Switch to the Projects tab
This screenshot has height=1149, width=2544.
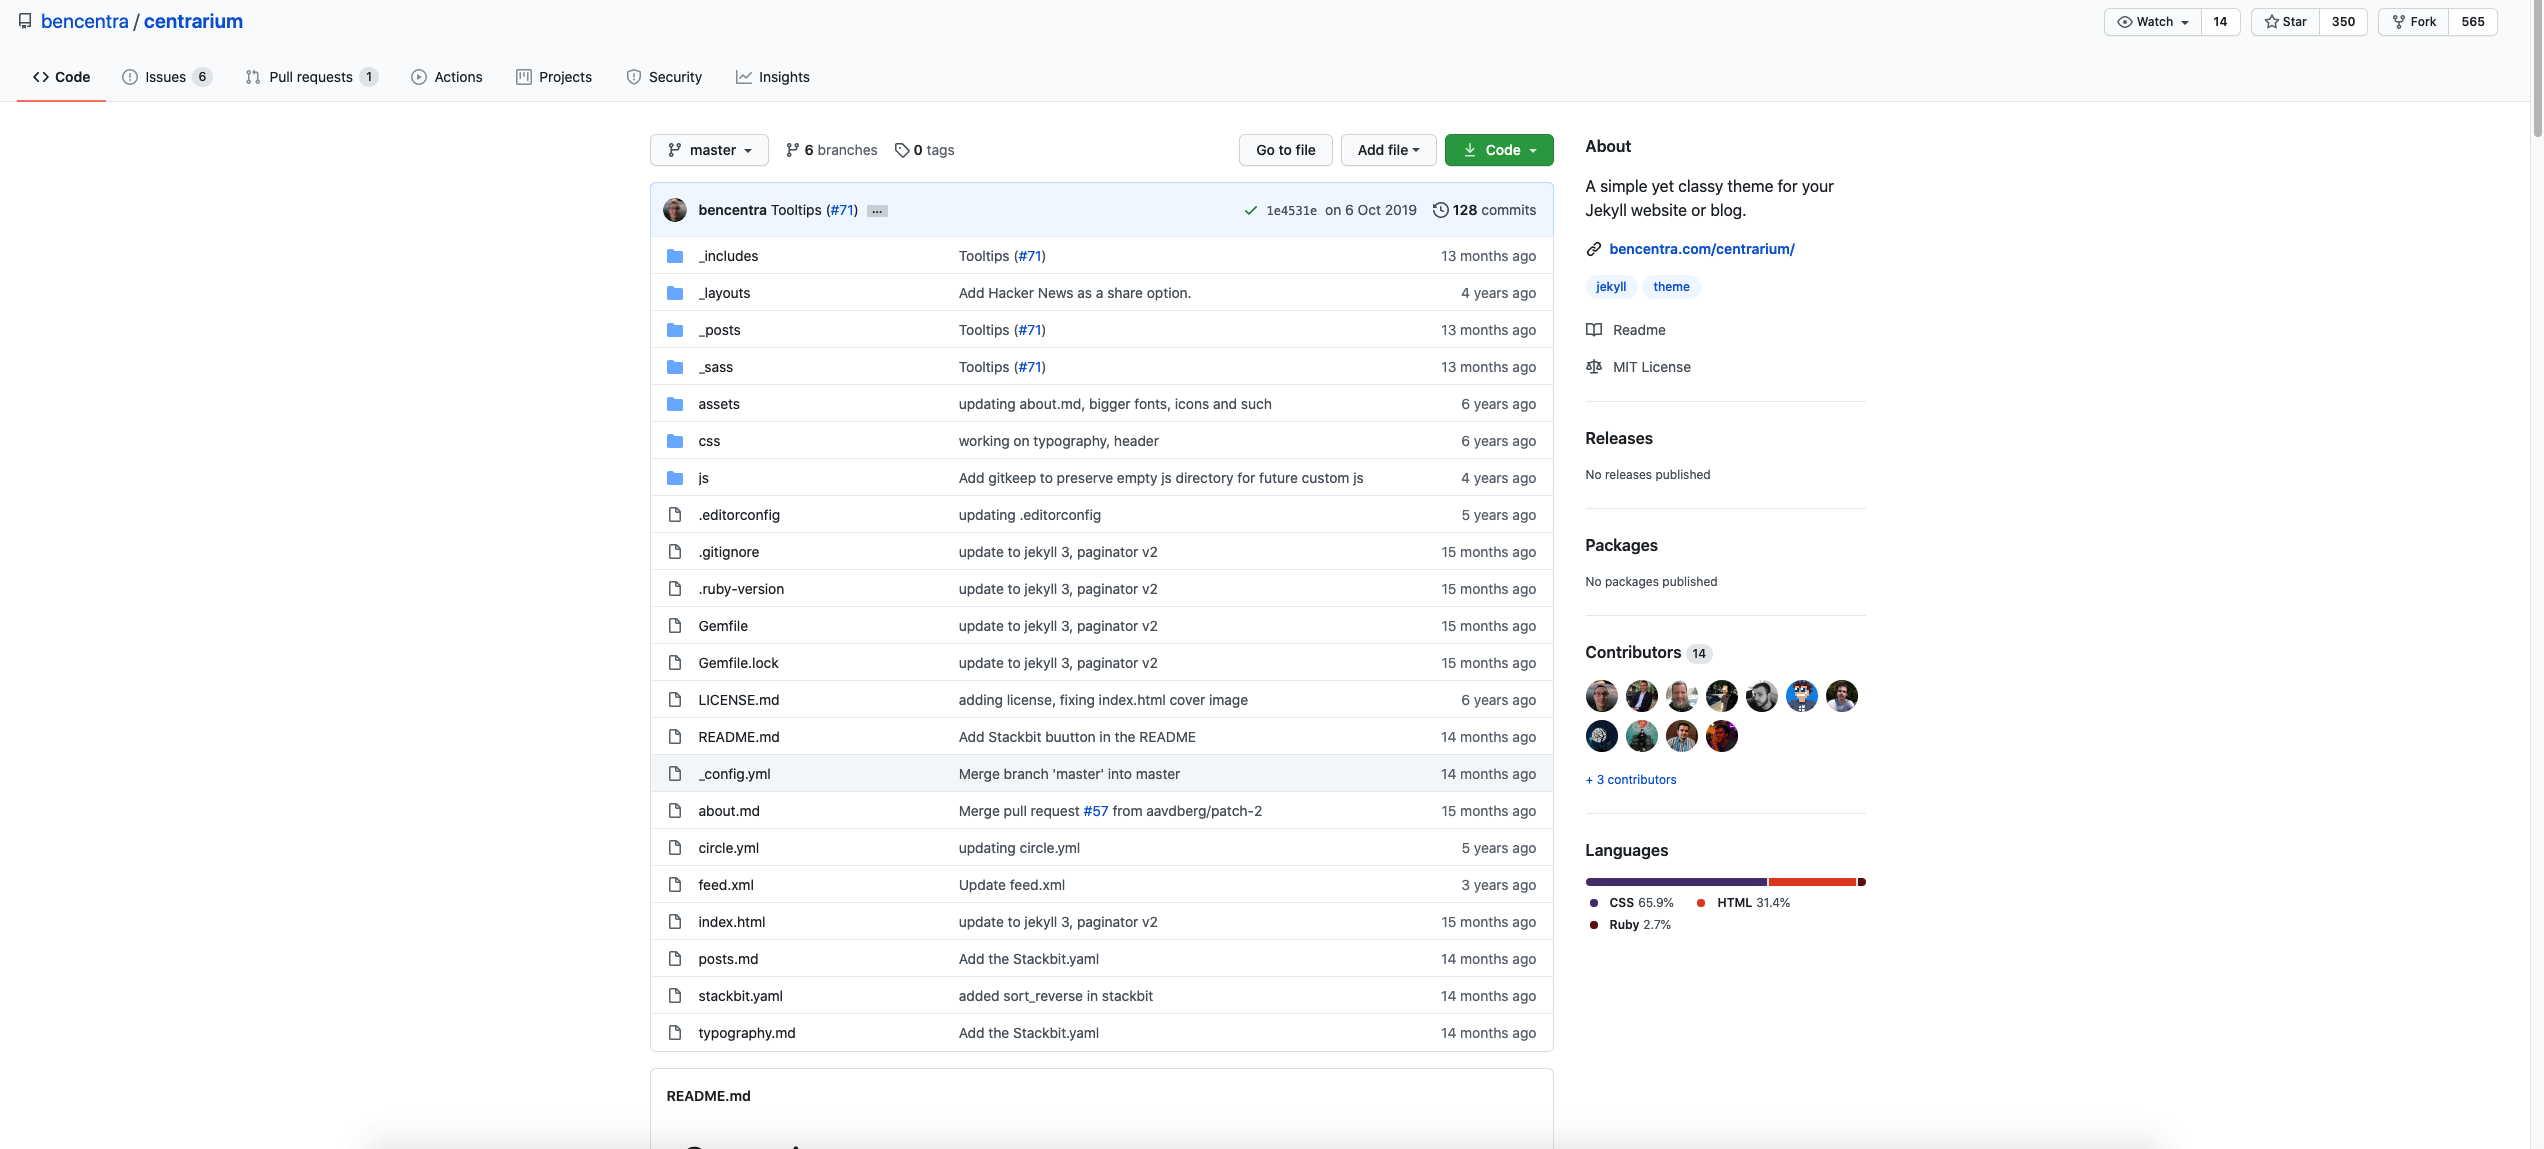(554, 77)
